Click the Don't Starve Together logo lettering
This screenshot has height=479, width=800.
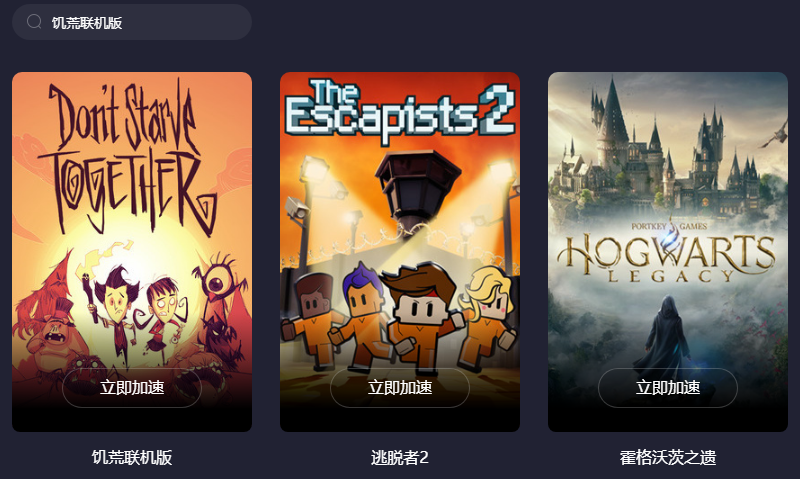pos(128,157)
